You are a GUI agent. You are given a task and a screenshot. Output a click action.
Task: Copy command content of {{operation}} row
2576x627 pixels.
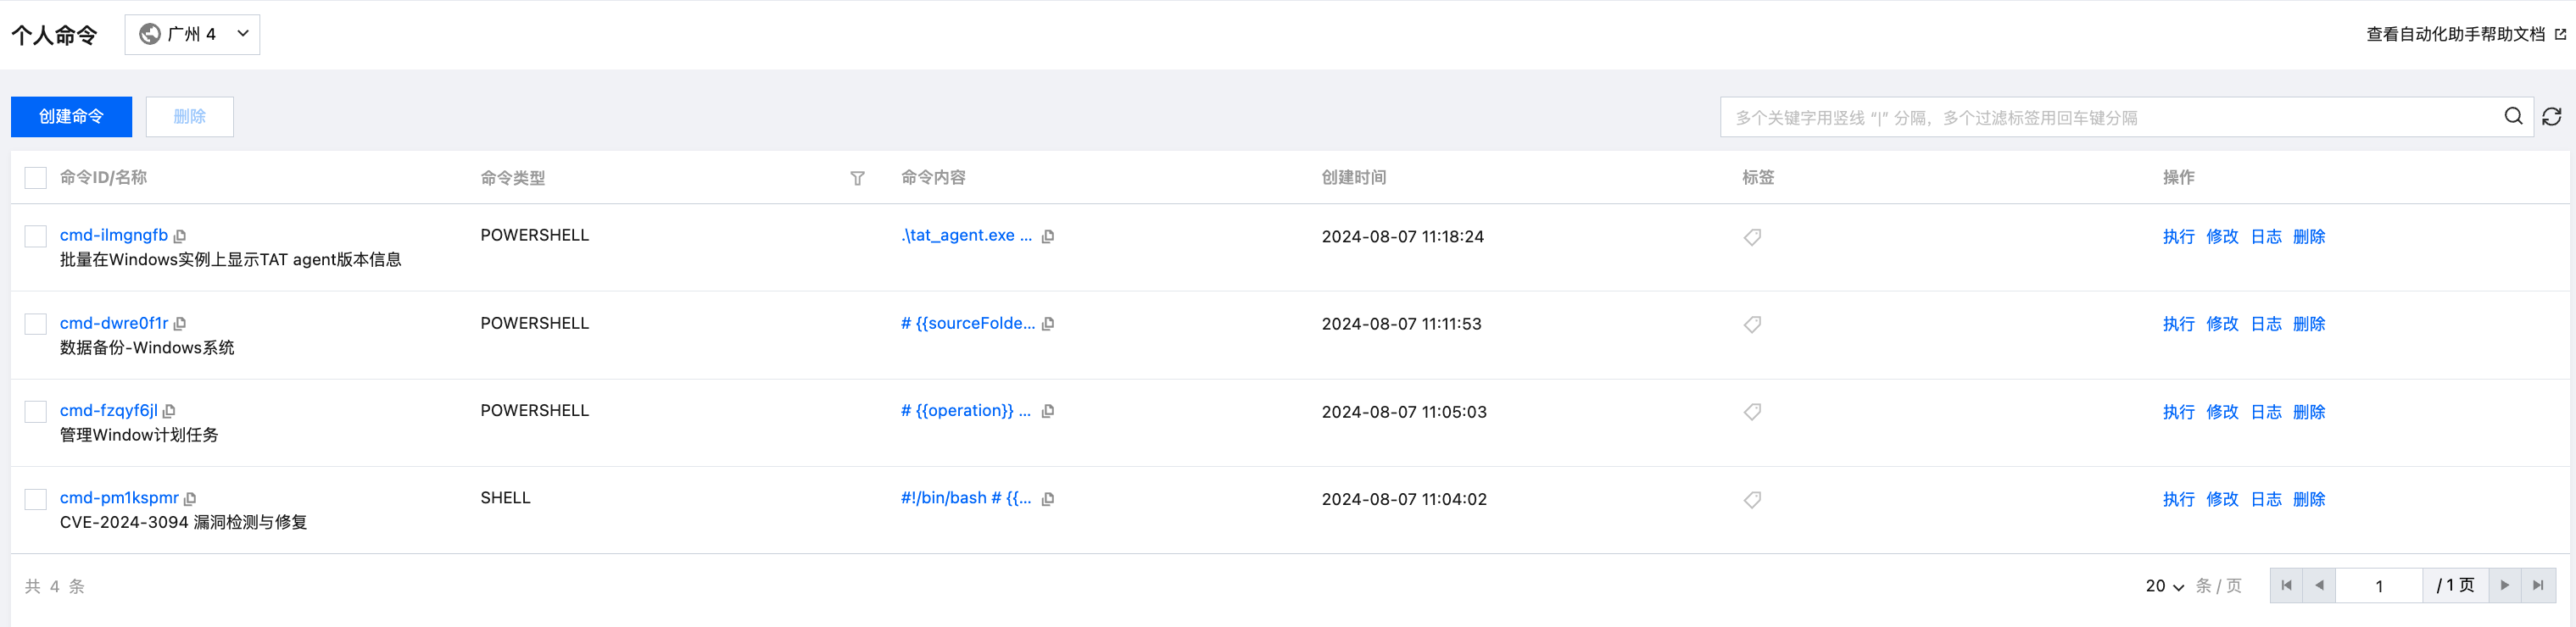point(1048,411)
